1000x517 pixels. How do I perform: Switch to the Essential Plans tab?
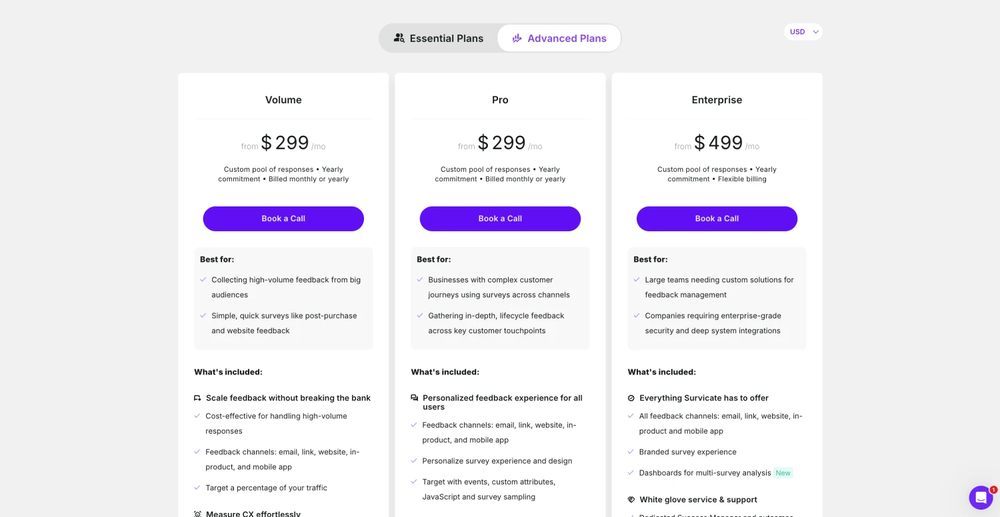(439, 38)
